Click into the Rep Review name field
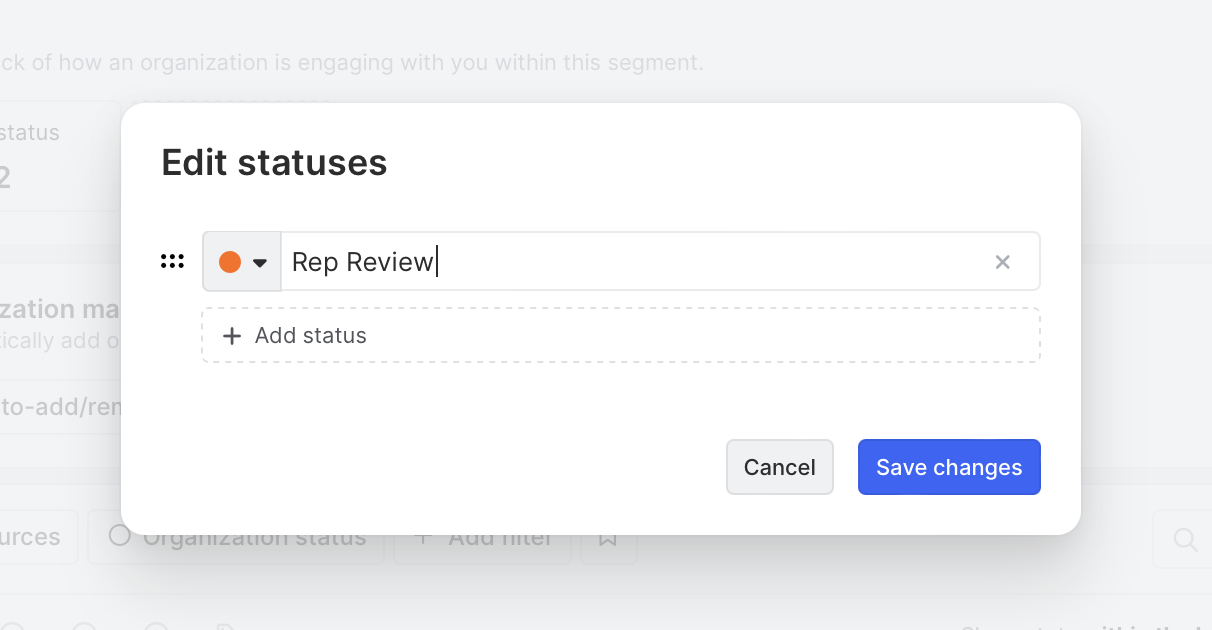Viewport: 1212px width, 630px height. click(x=630, y=262)
